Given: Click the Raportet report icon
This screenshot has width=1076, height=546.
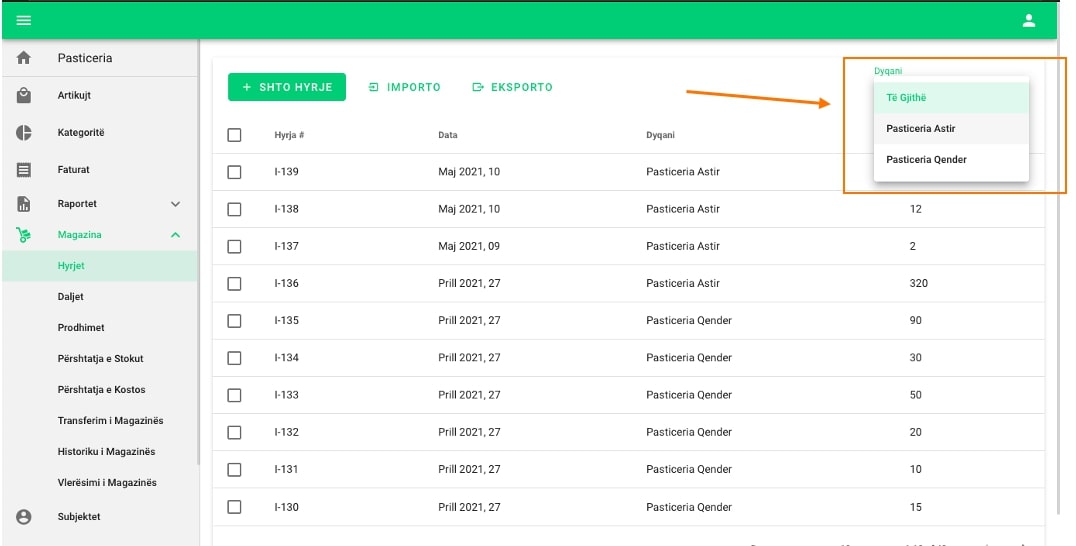Looking at the screenshot, I should click(24, 204).
